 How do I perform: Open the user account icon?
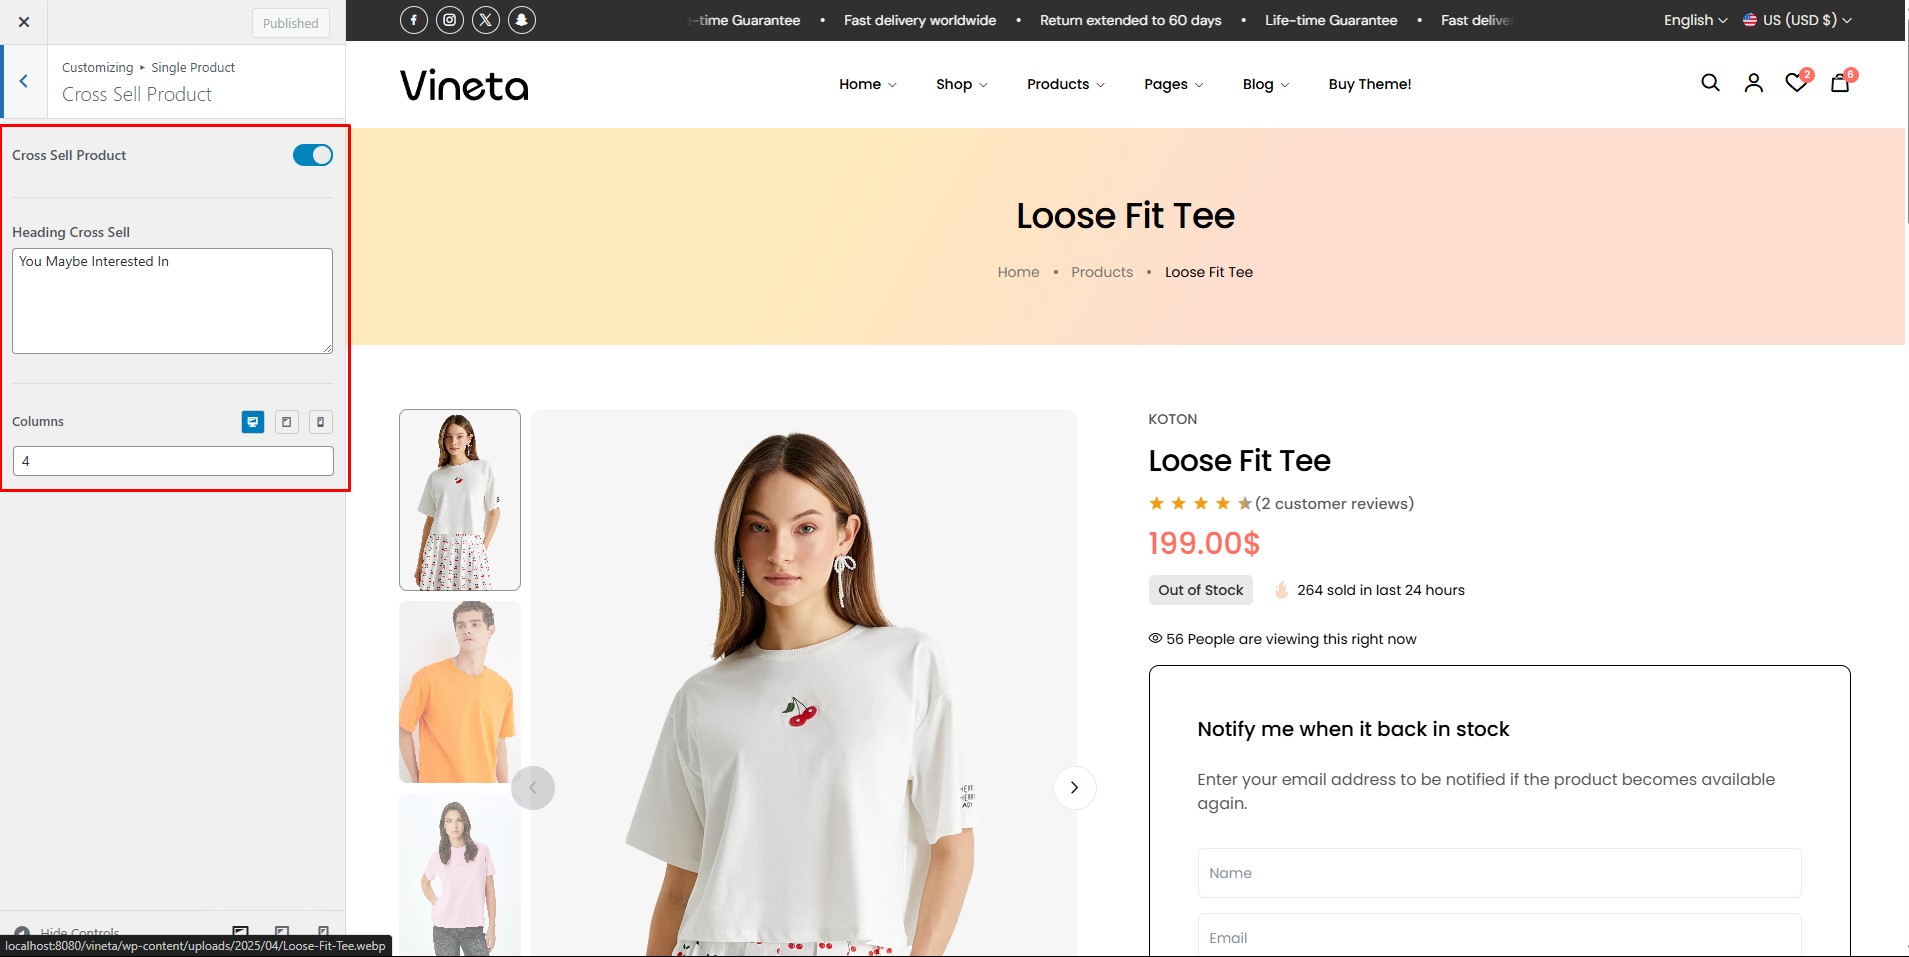click(1754, 83)
